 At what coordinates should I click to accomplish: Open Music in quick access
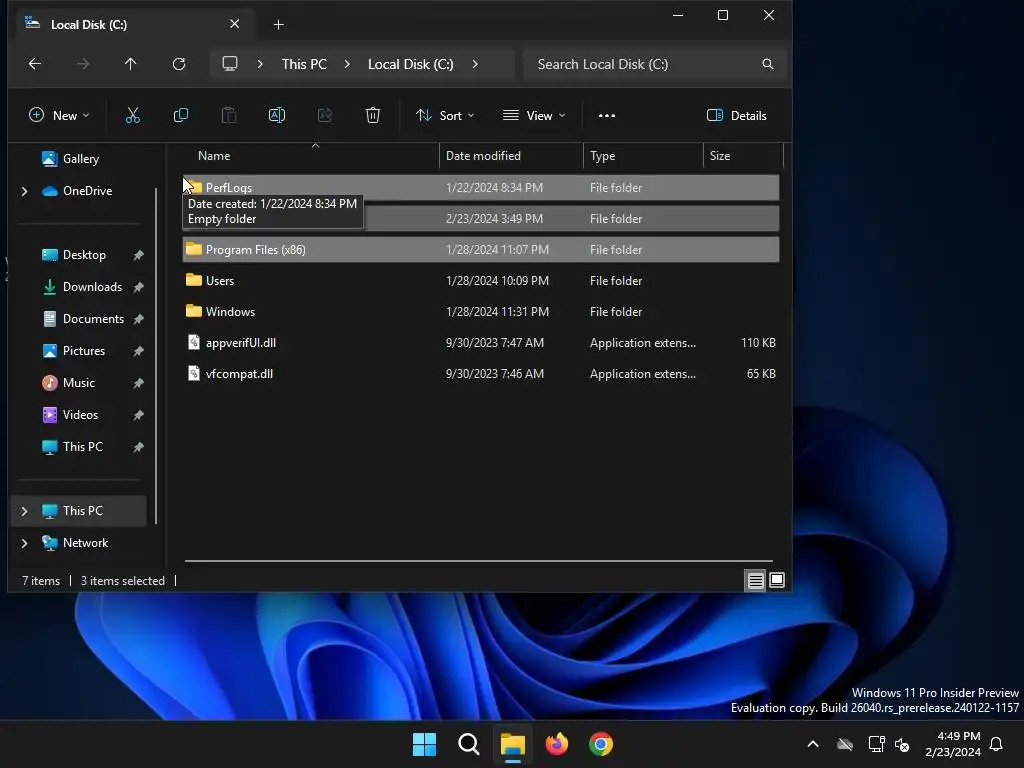(x=78, y=383)
